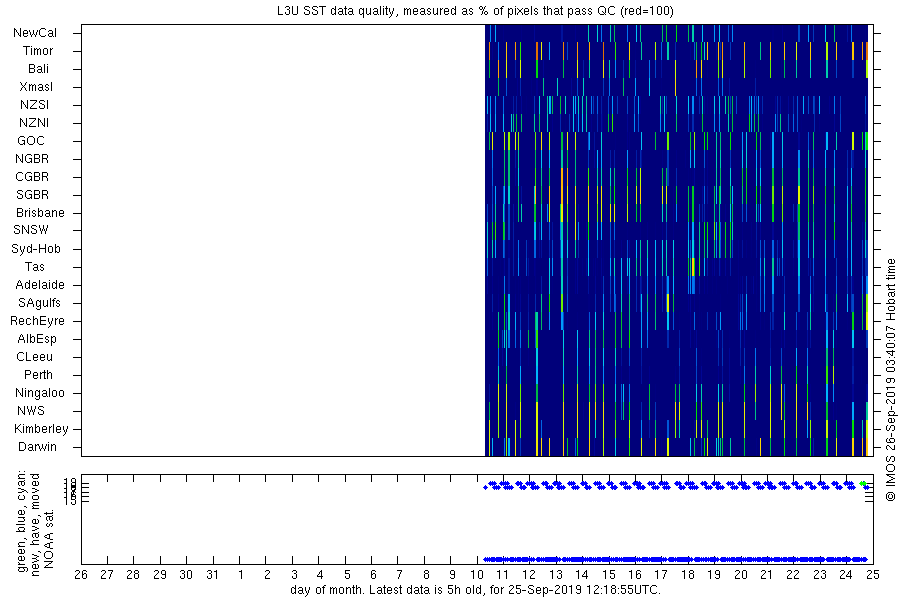This screenshot has width=900, height=600.
Task: Click day 9 on the time axis
Action: pos(452,575)
